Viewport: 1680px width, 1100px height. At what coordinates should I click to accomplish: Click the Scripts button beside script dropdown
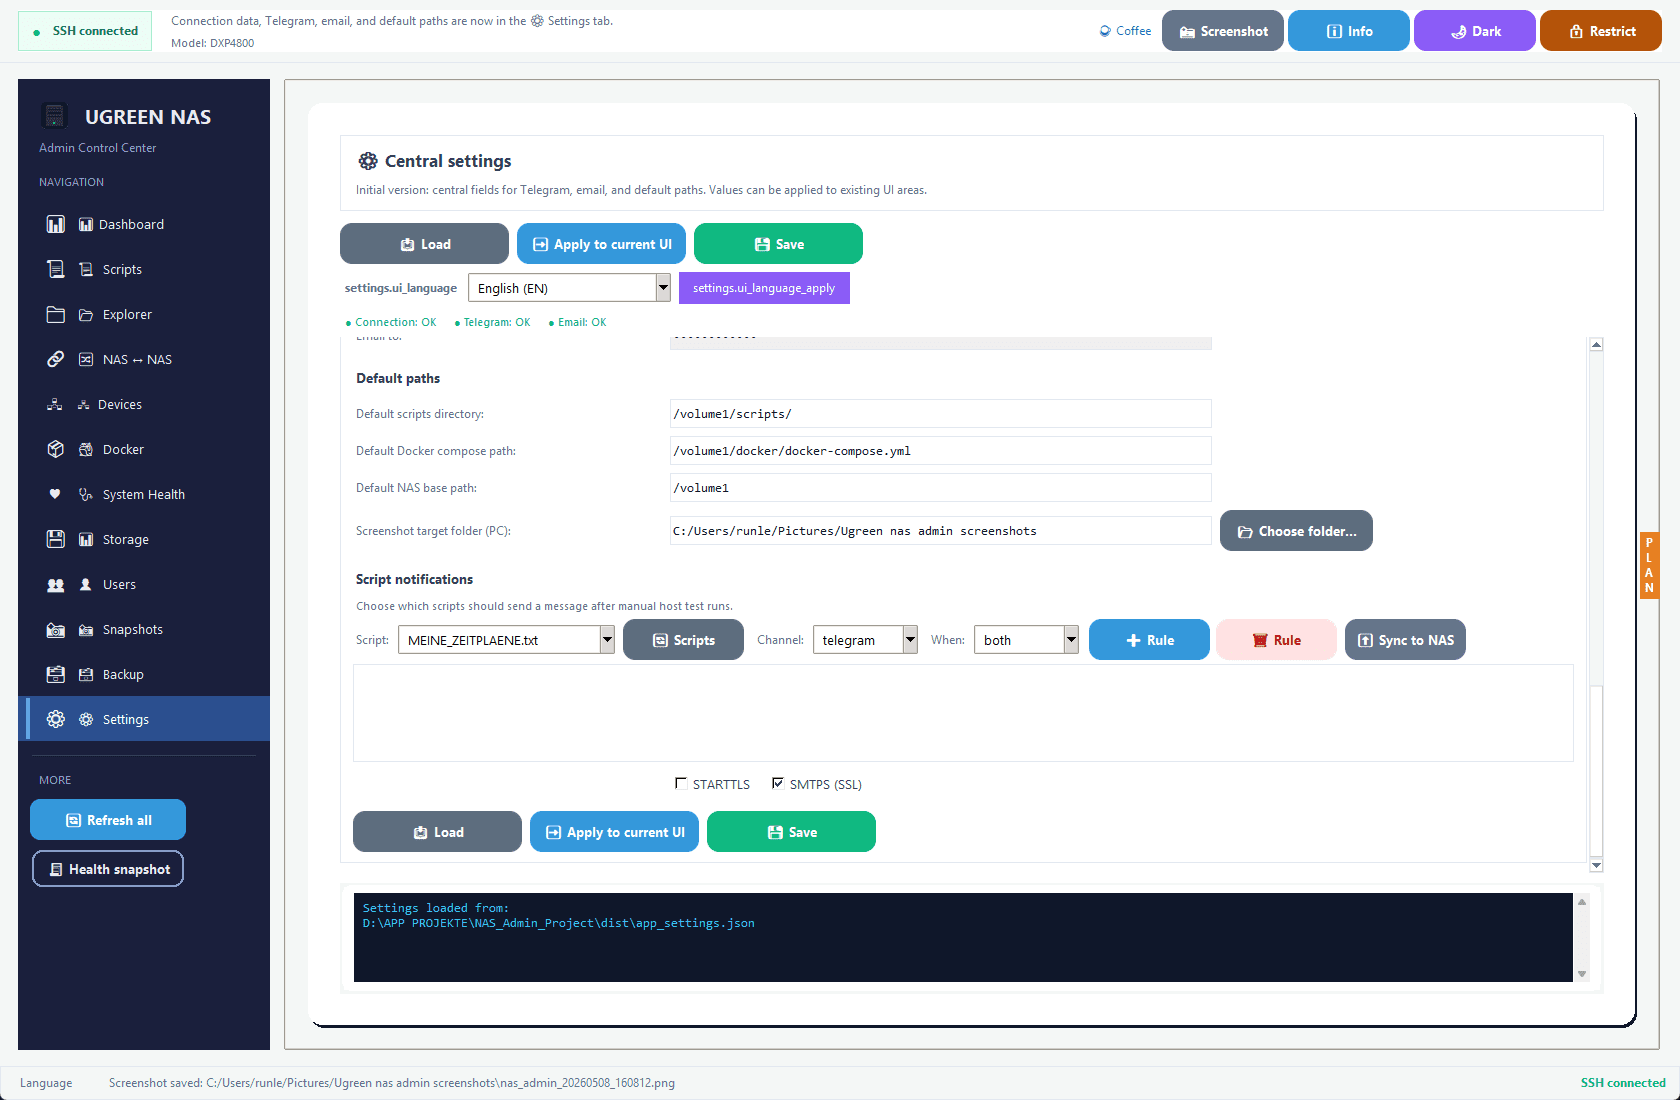point(684,640)
